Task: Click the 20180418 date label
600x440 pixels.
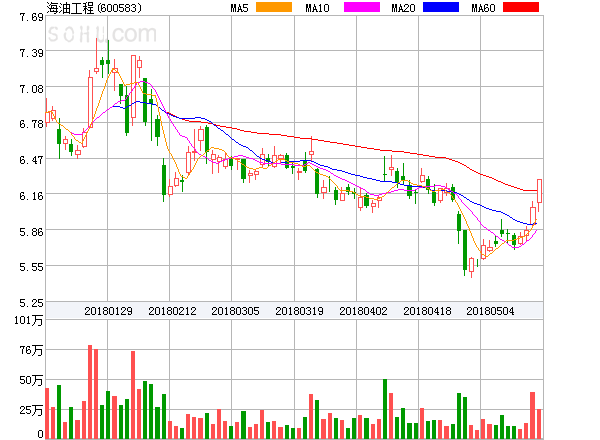Action: pyautogui.click(x=427, y=311)
